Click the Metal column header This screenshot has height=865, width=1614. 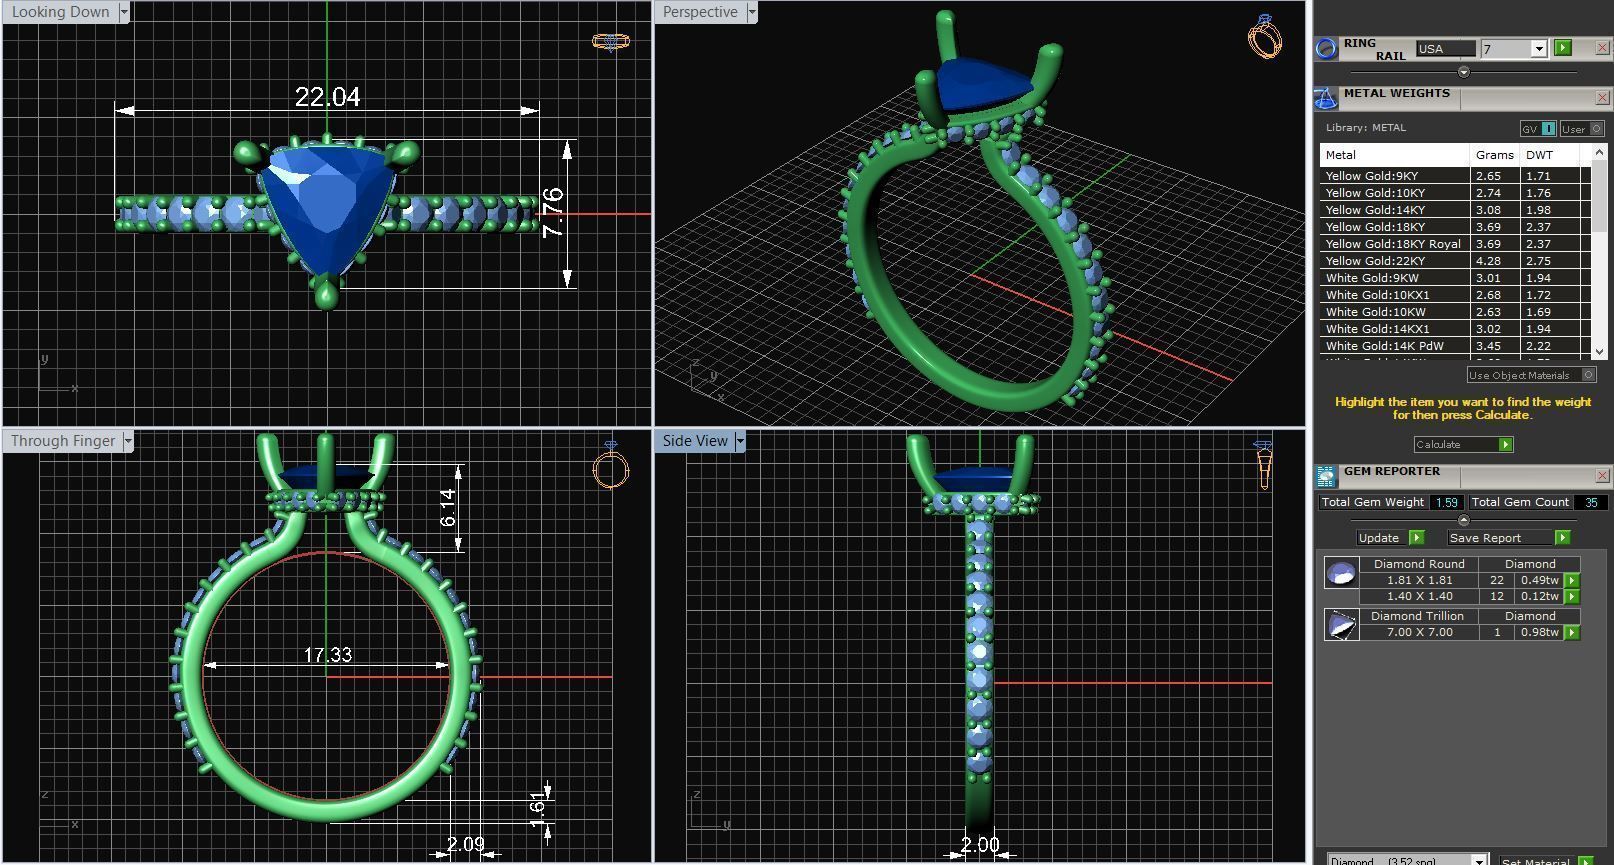click(1394, 154)
